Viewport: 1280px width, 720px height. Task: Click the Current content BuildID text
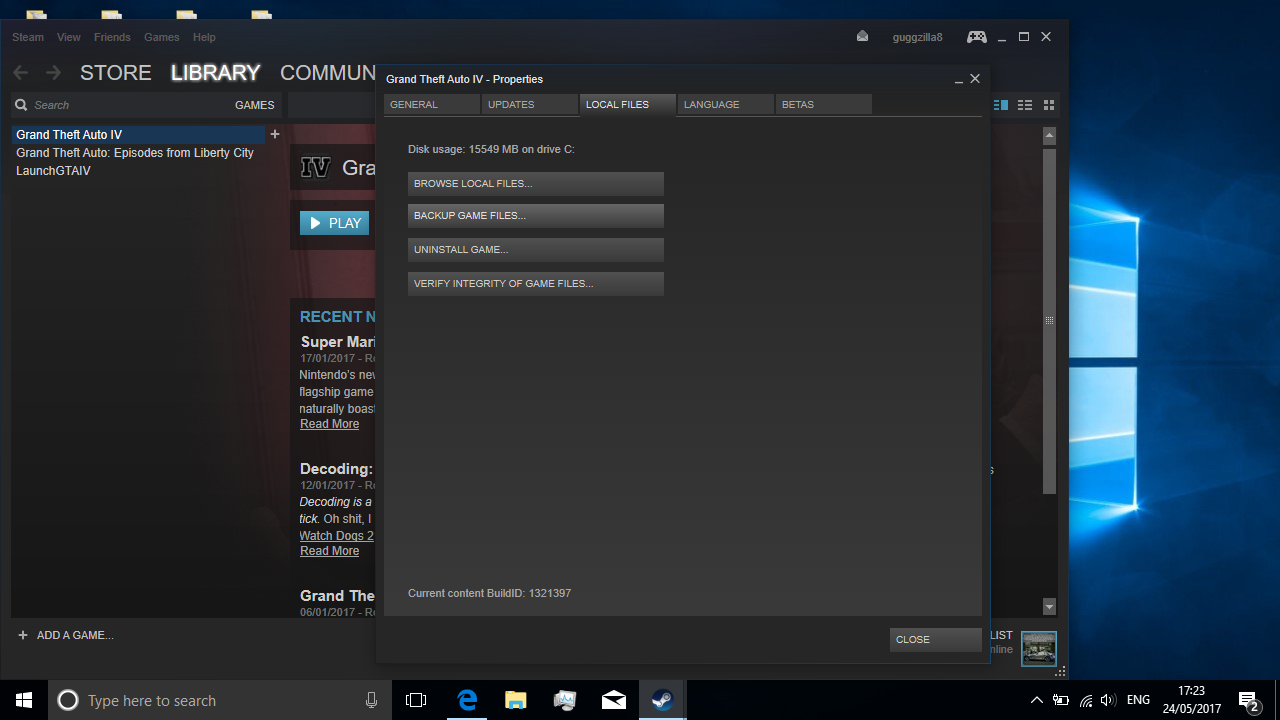pyautogui.click(x=489, y=594)
